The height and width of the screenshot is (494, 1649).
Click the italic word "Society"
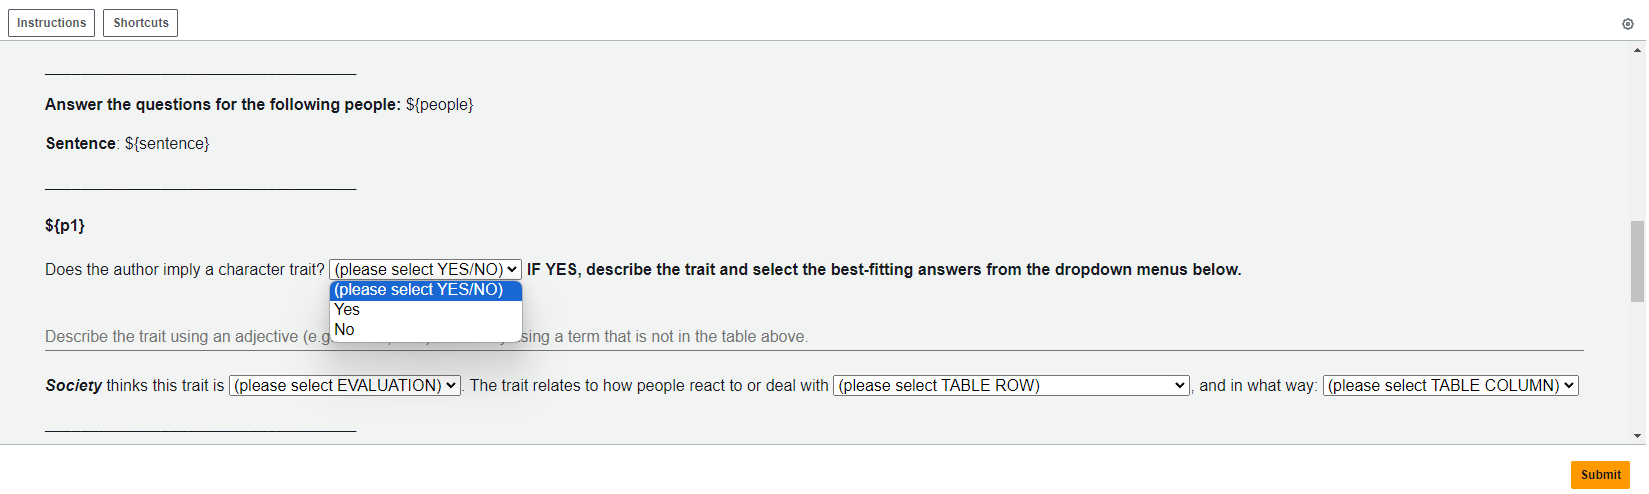[74, 386]
